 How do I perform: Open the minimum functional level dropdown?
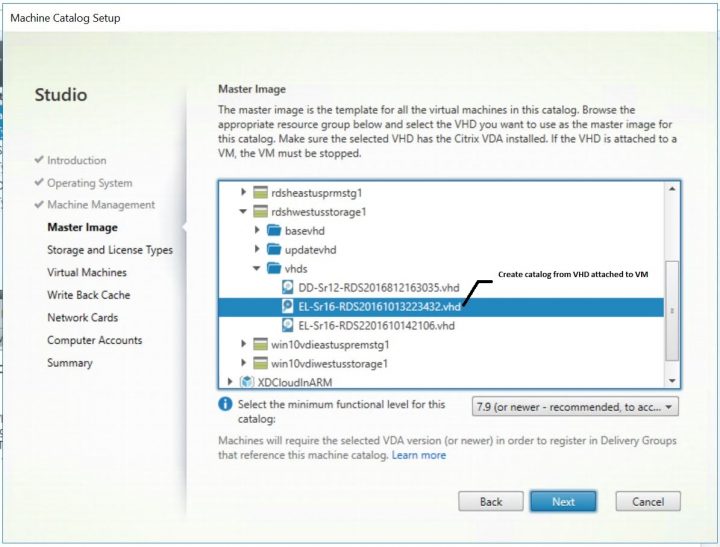point(574,407)
